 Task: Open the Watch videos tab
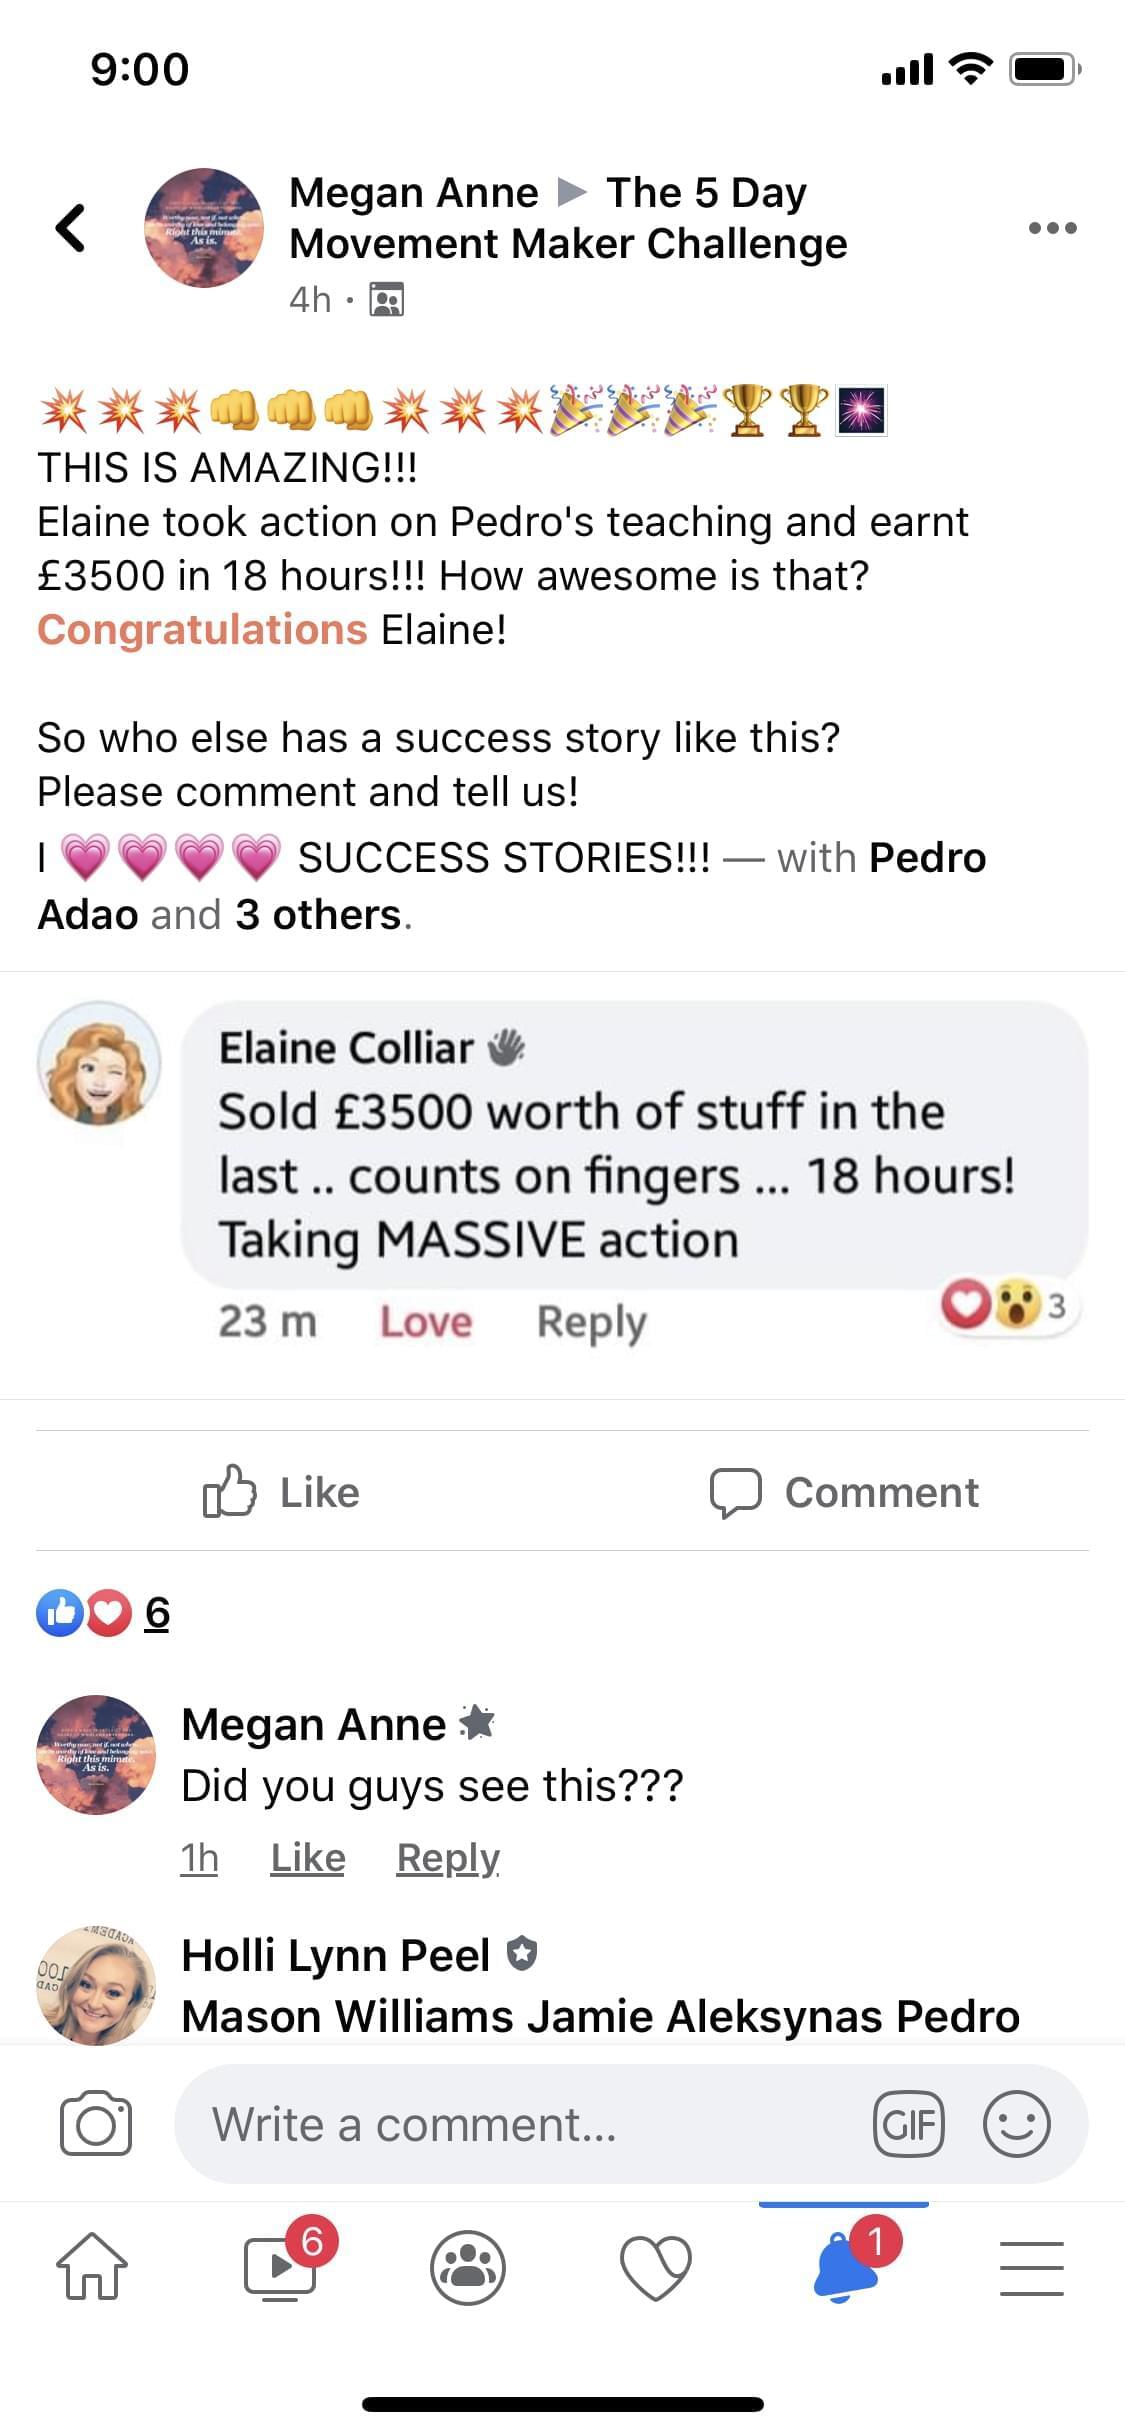tap(281, 2266)
